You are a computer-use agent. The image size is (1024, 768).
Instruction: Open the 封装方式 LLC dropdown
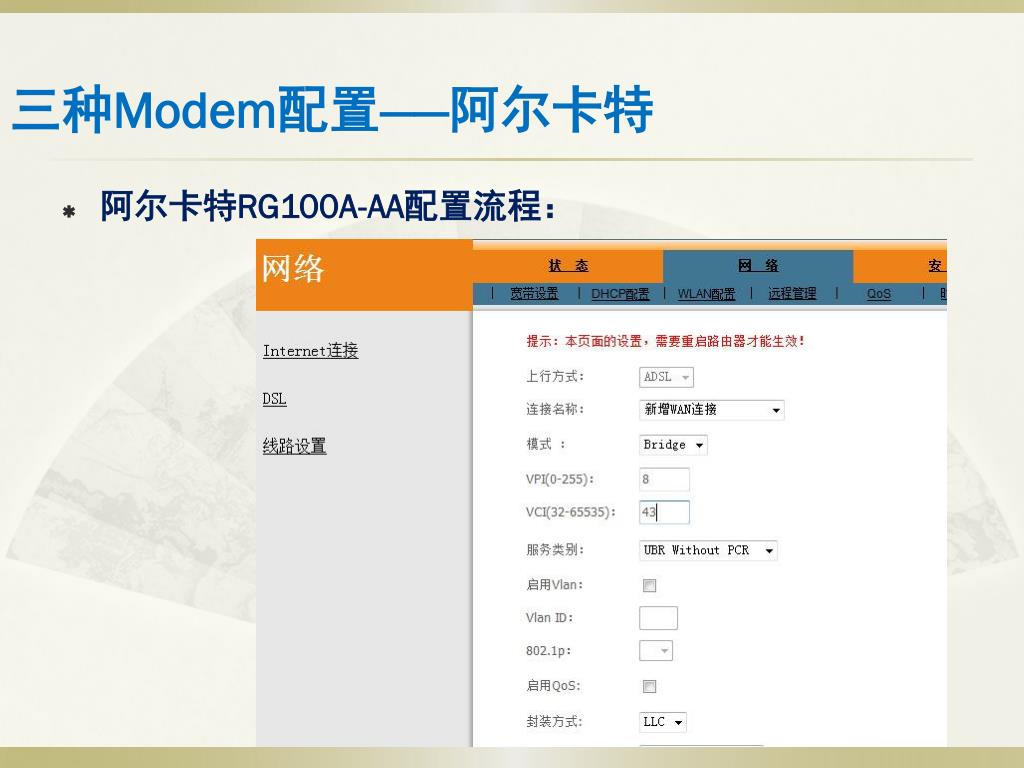(x=662, y=722)
